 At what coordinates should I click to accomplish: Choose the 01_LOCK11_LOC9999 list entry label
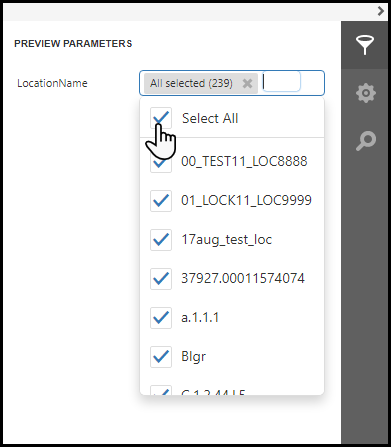246,200
